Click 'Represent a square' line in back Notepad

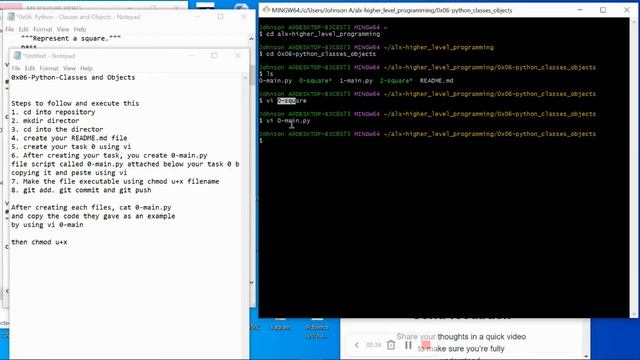pos(71,38)
